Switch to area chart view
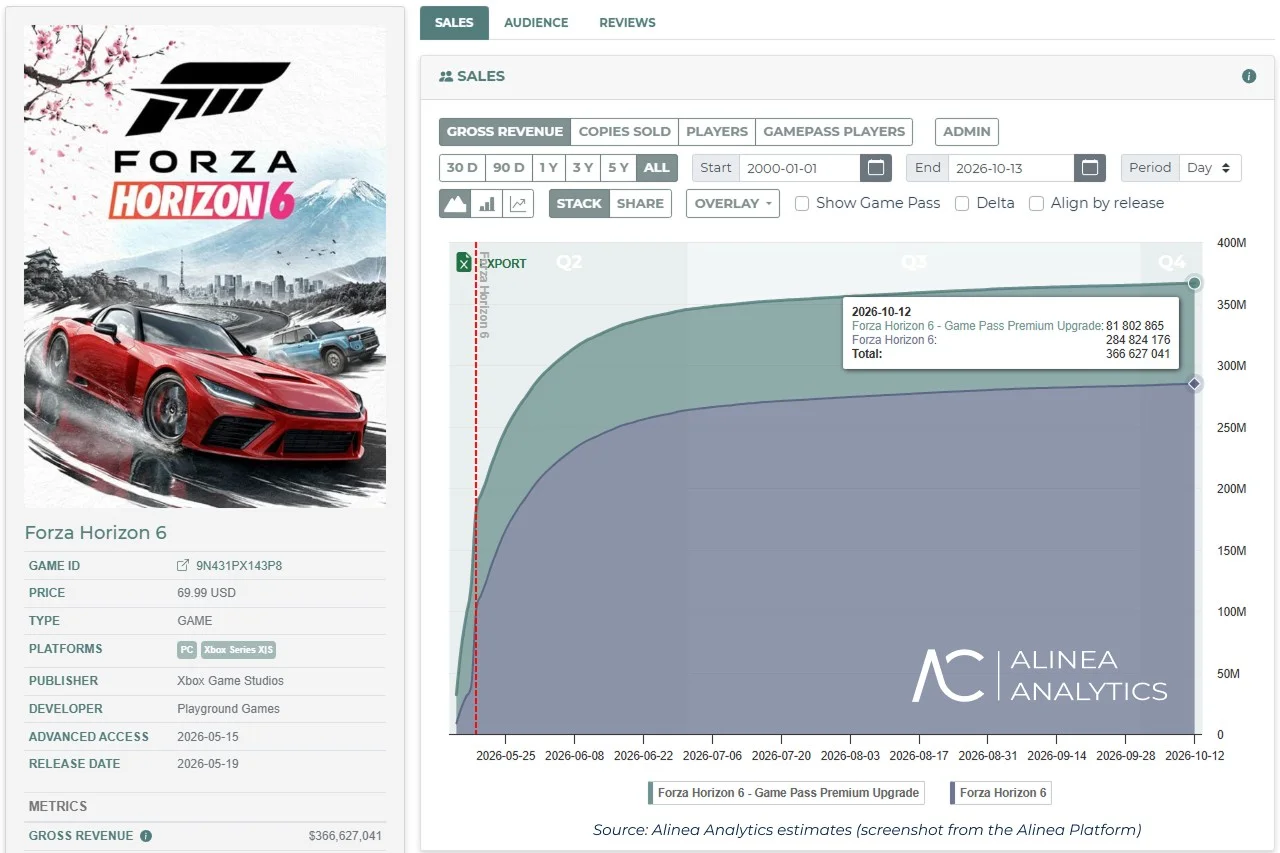 coord(455,203)
